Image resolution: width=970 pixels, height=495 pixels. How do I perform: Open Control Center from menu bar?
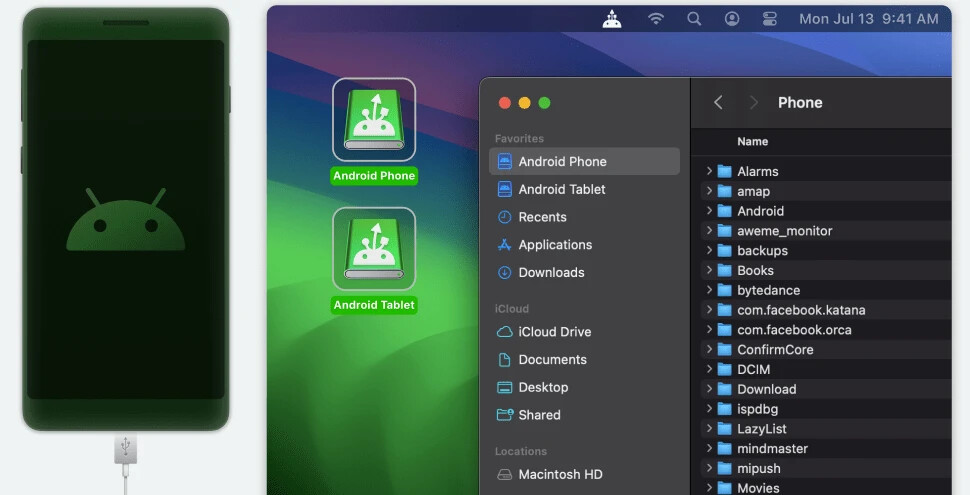click(769, 19)
